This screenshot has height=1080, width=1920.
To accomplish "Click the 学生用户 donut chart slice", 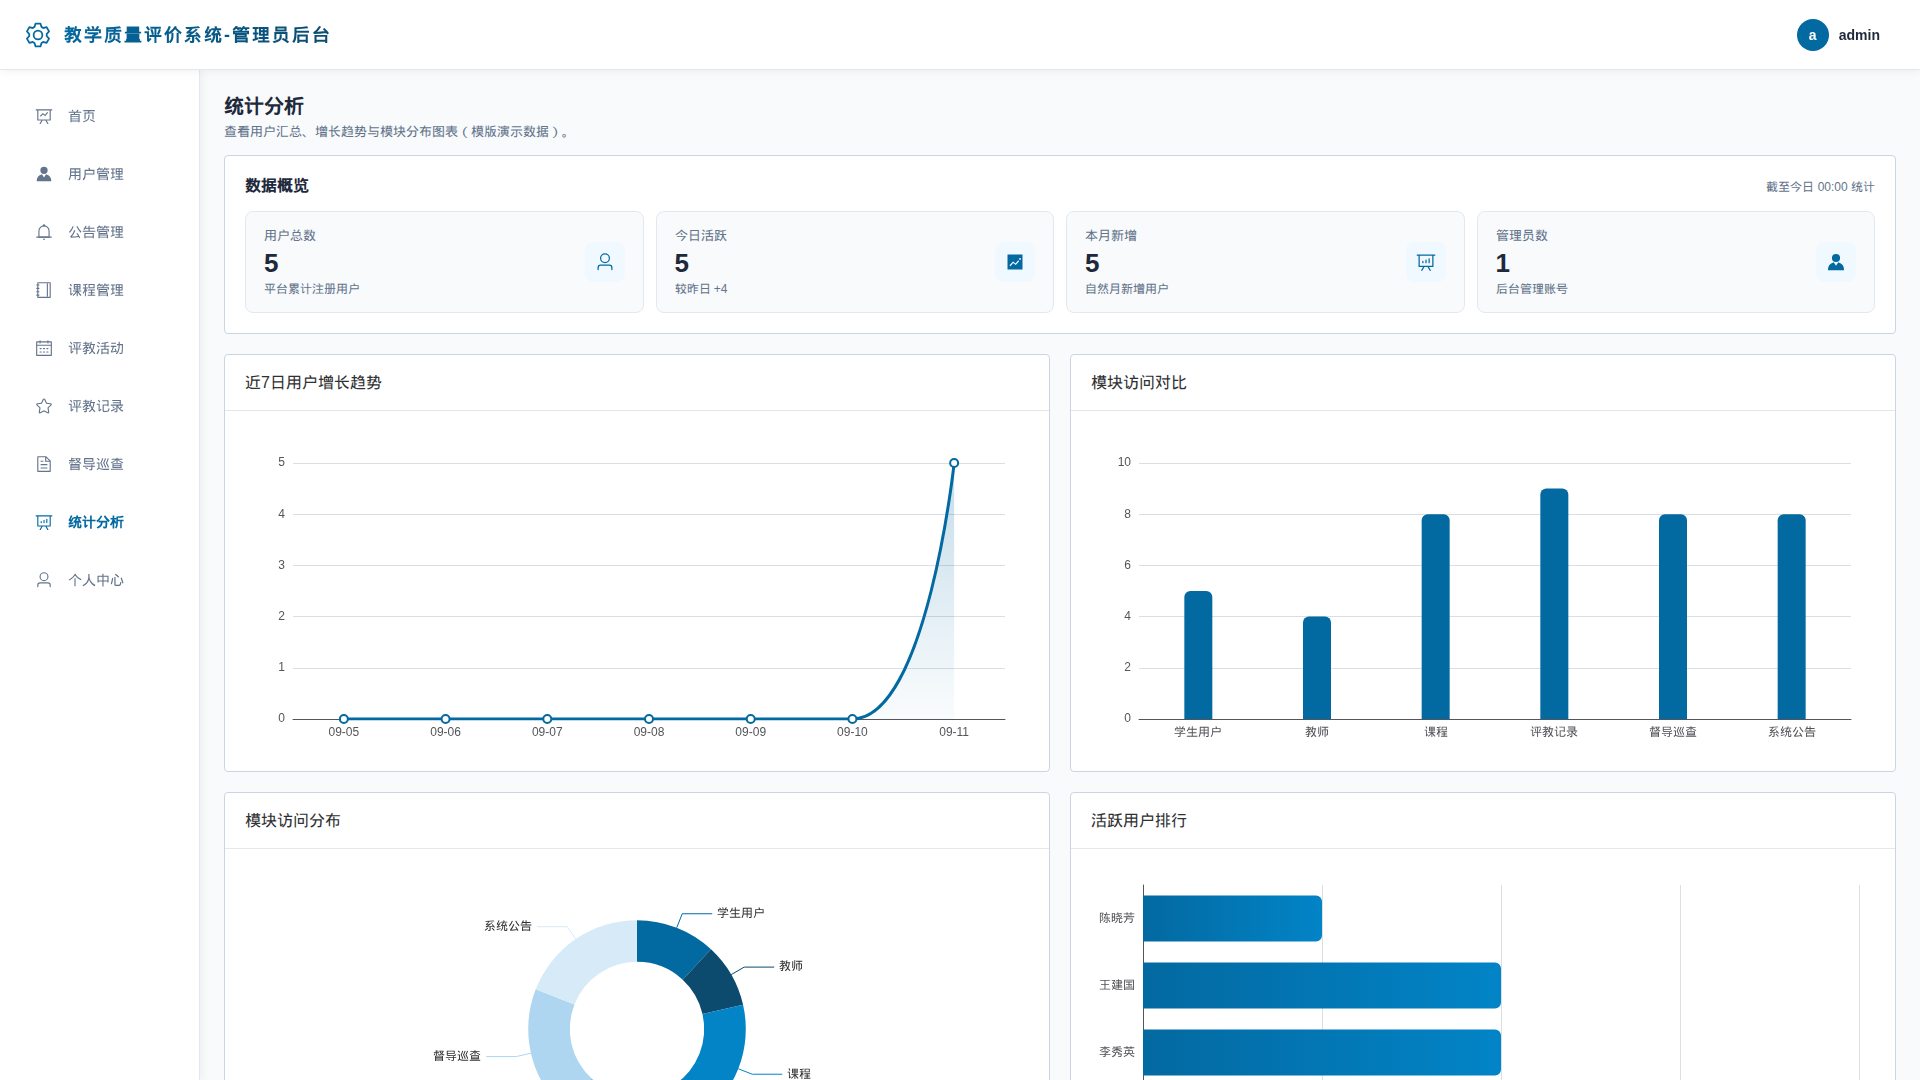I will [668, 945].
